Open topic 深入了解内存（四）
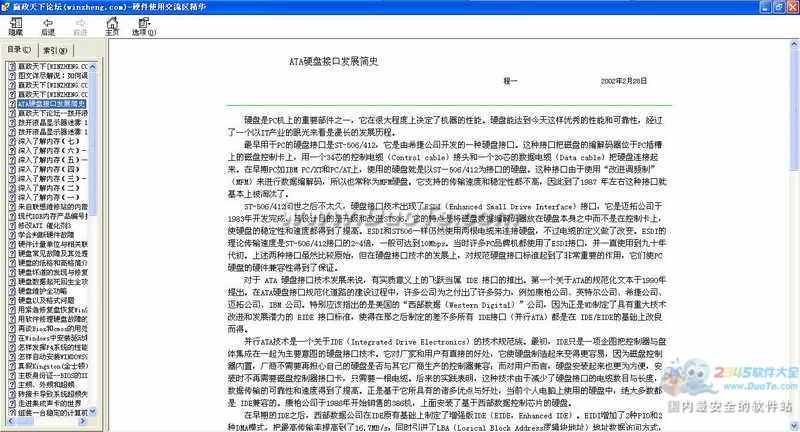The image size is (800, 432). (49, 169)
